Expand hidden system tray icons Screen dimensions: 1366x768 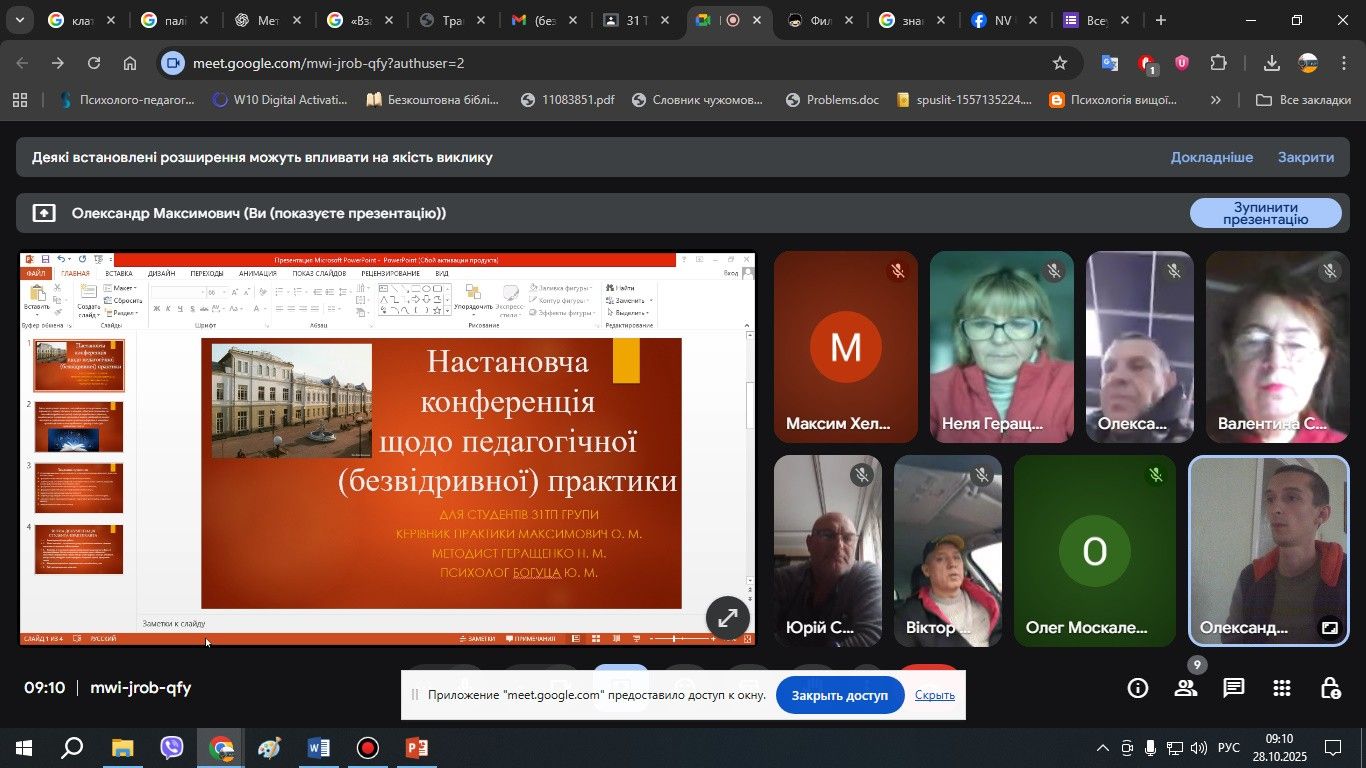pos(1103,748)
